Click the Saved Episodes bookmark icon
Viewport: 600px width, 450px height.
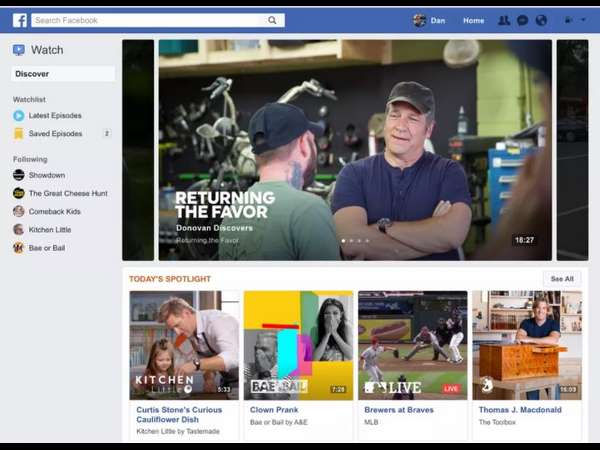(19, 134)
